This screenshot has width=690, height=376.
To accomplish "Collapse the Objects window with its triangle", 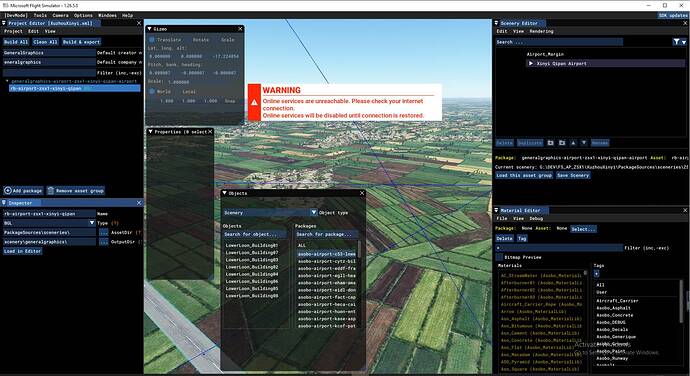I will click(224, 193).
